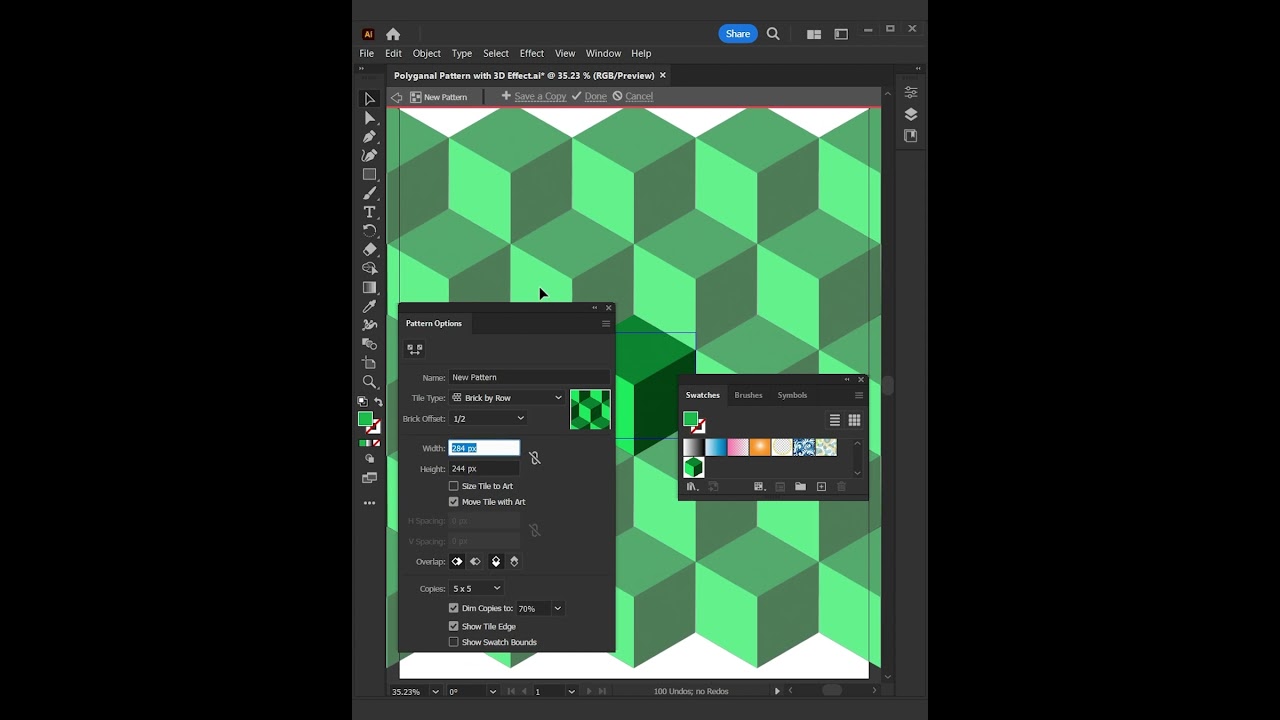Open the Effect menu
The image size is (1280, 720).
coord(532,54)
